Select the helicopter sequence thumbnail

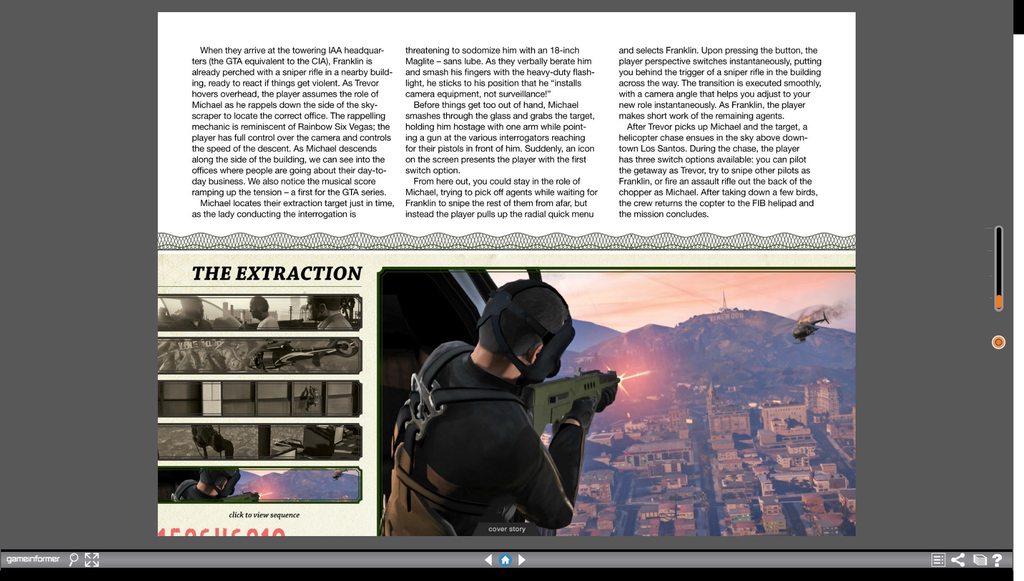coord(259,355)
